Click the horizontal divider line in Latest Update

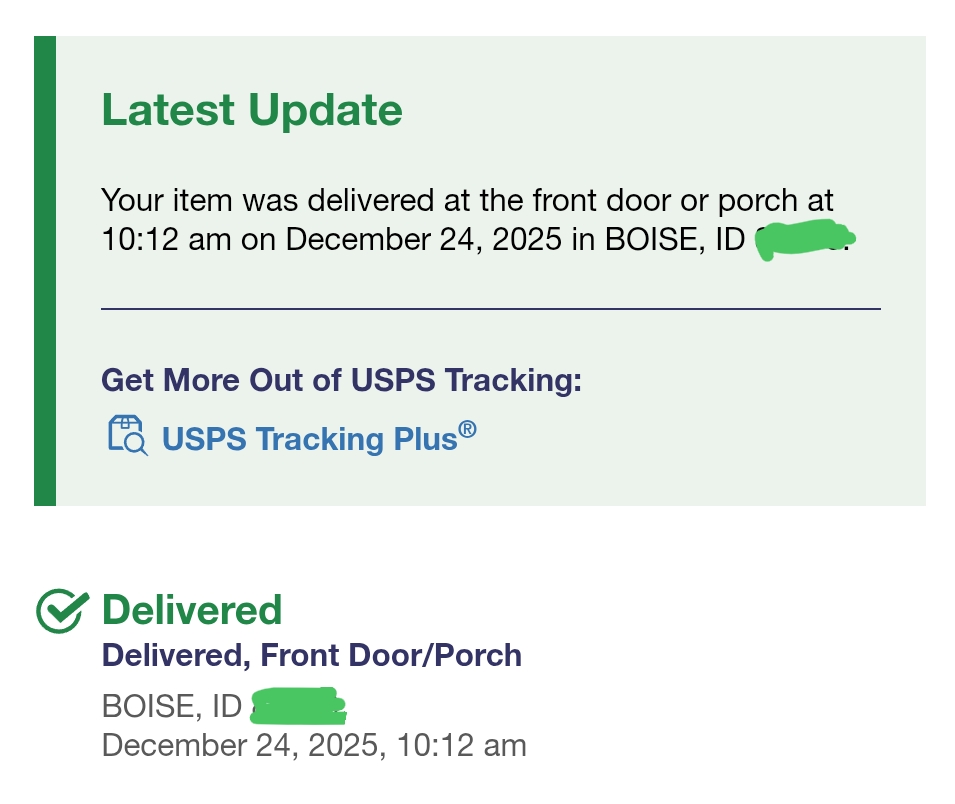pyautogui.click(x=490, y=310)
